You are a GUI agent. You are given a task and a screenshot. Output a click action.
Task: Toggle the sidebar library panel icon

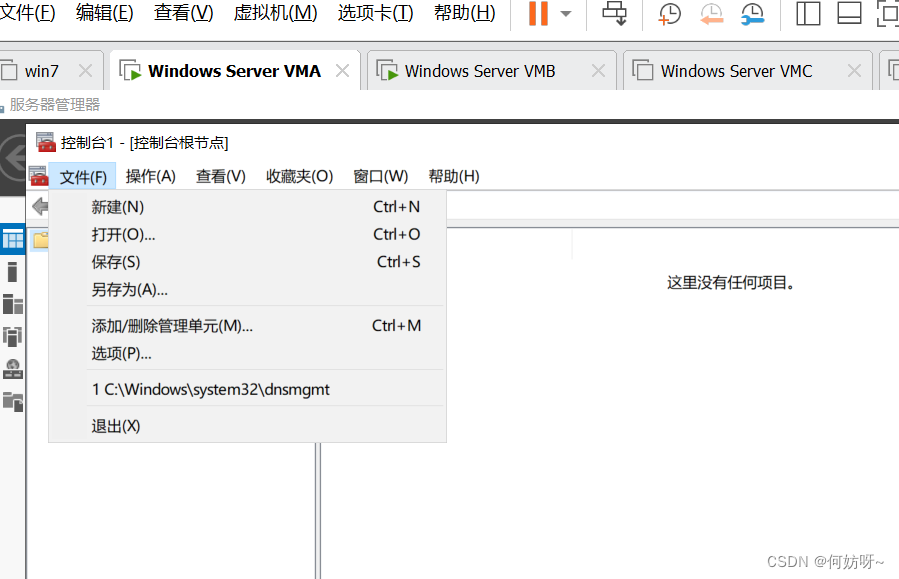pyautogui.click(x=808, y=13)
